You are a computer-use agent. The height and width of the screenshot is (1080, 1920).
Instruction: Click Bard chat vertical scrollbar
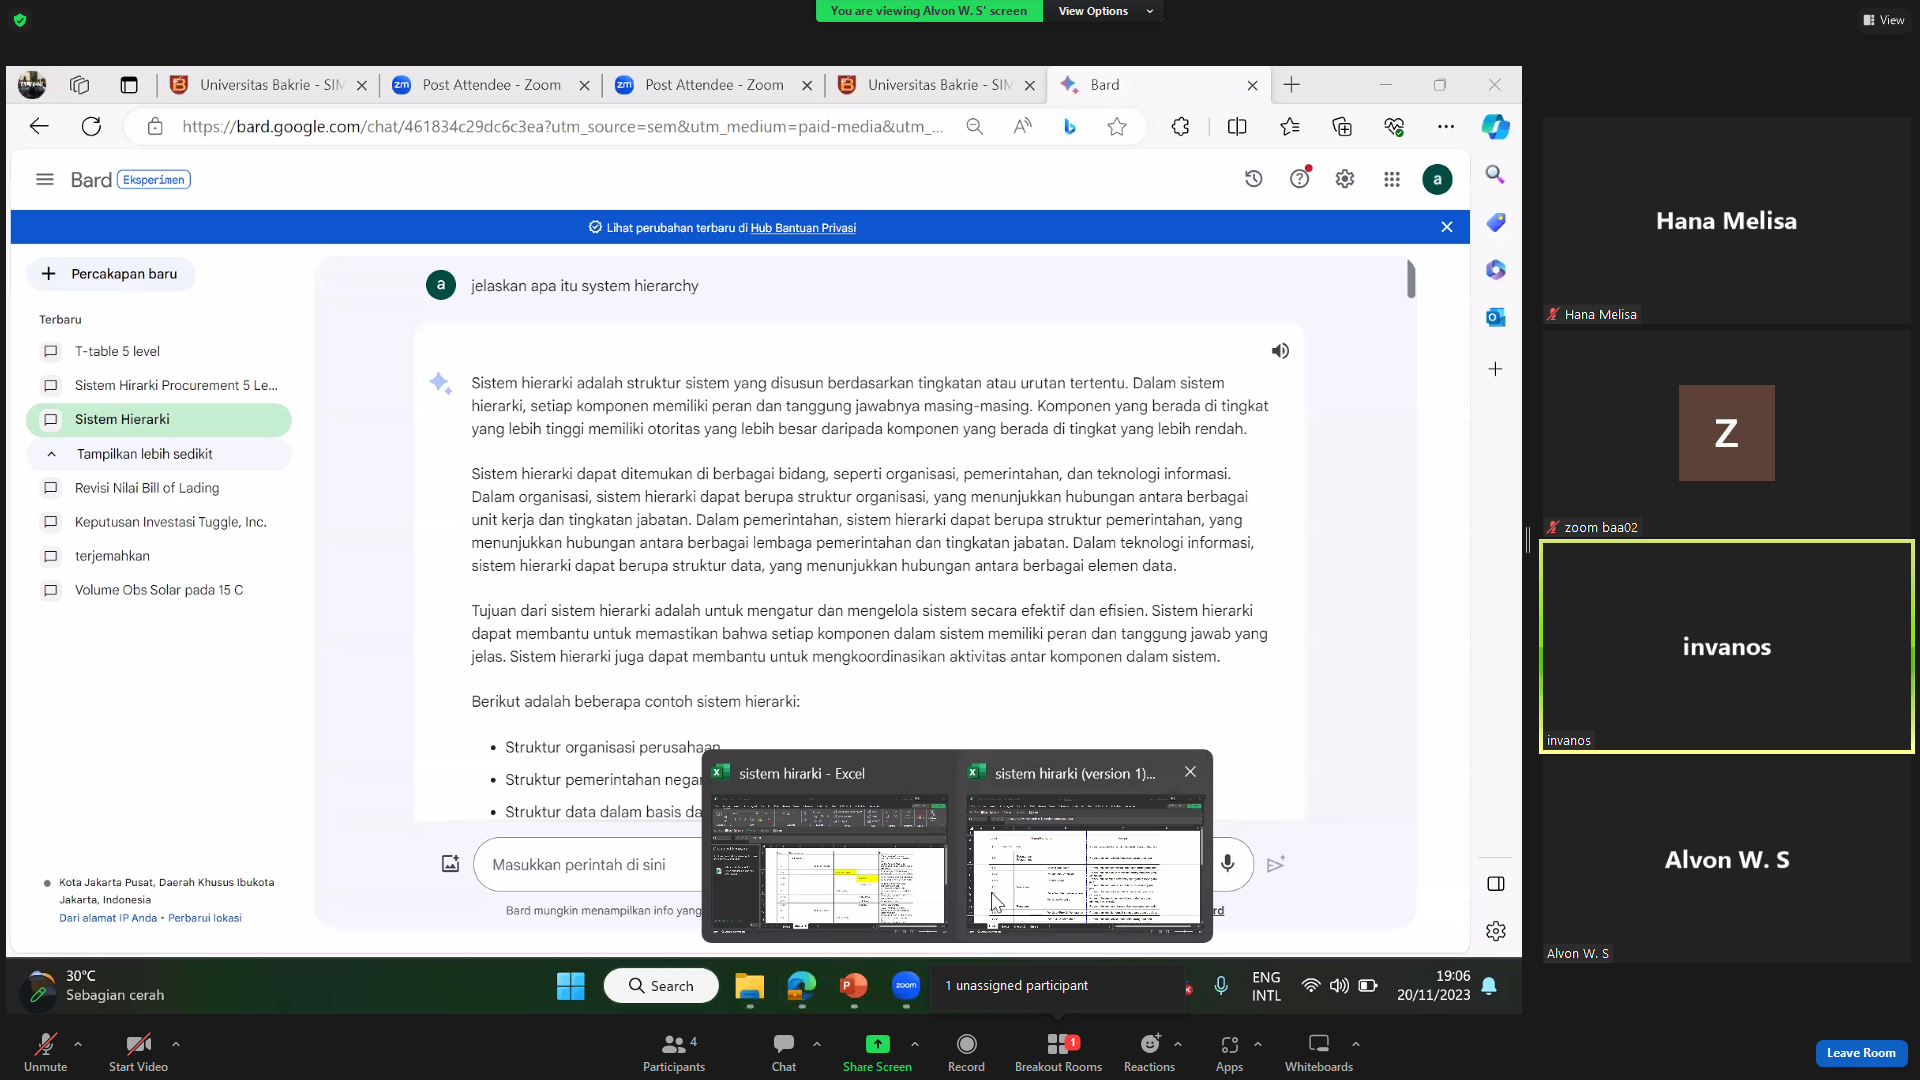(1411, 279)
